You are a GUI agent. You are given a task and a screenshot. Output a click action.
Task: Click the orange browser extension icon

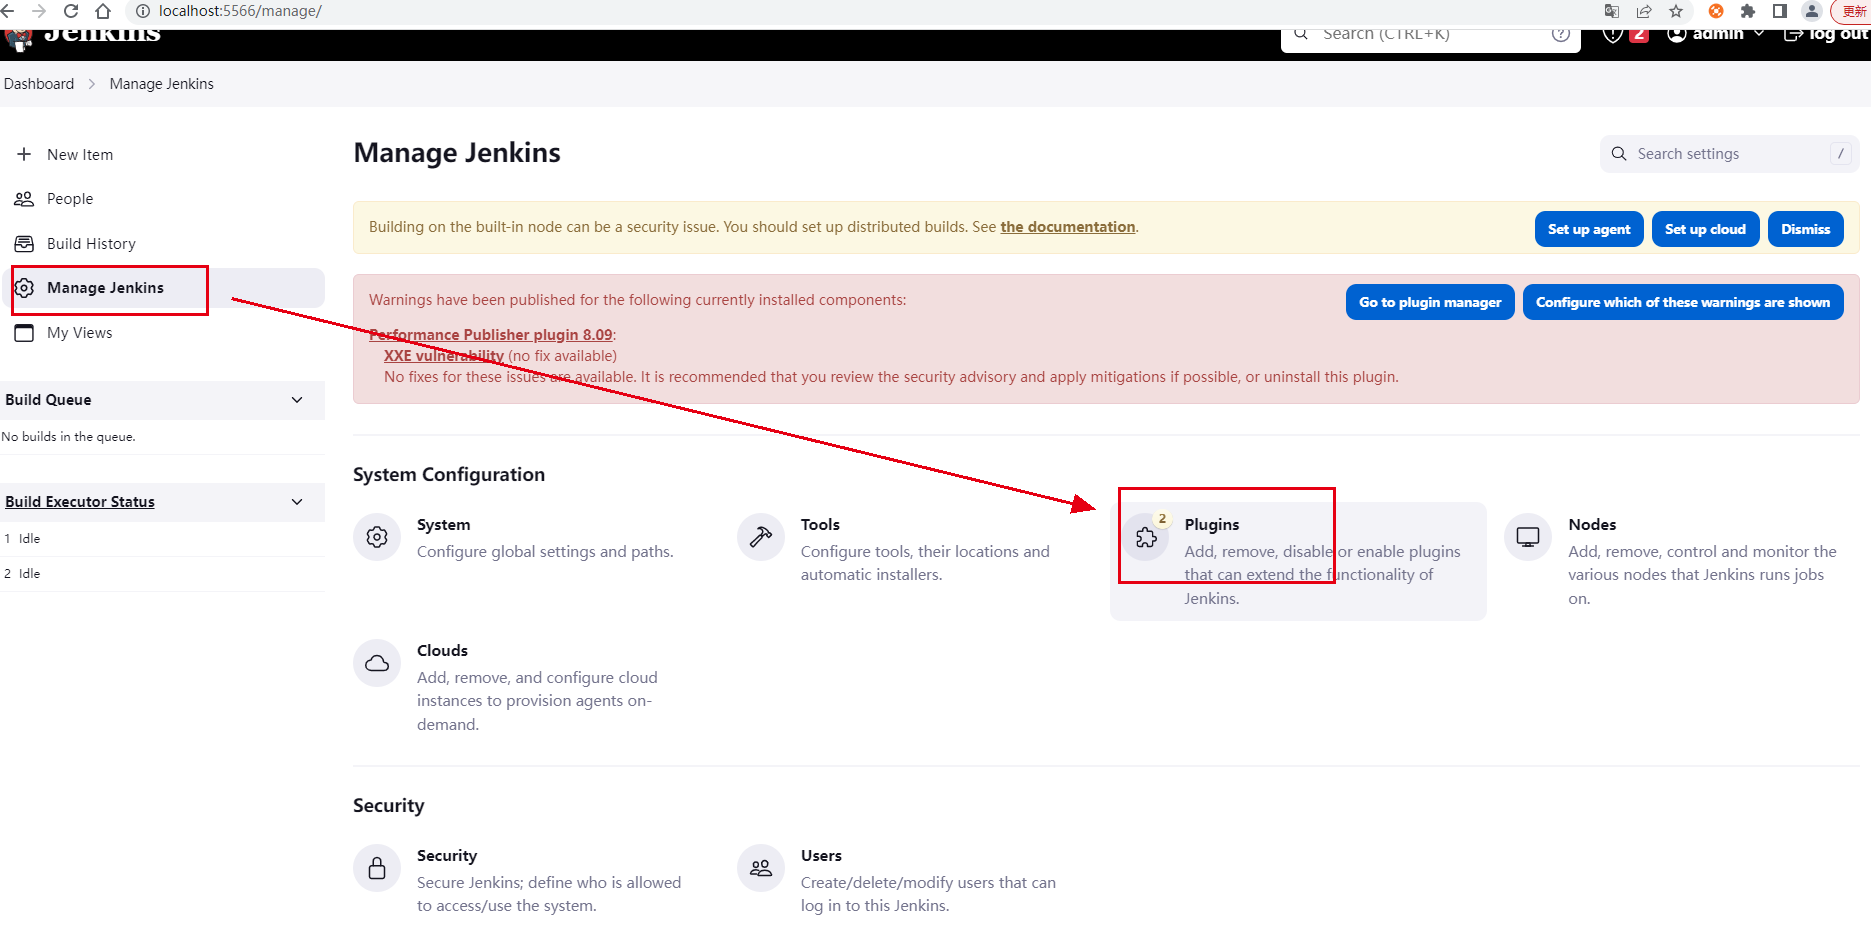pos(1716,11)
